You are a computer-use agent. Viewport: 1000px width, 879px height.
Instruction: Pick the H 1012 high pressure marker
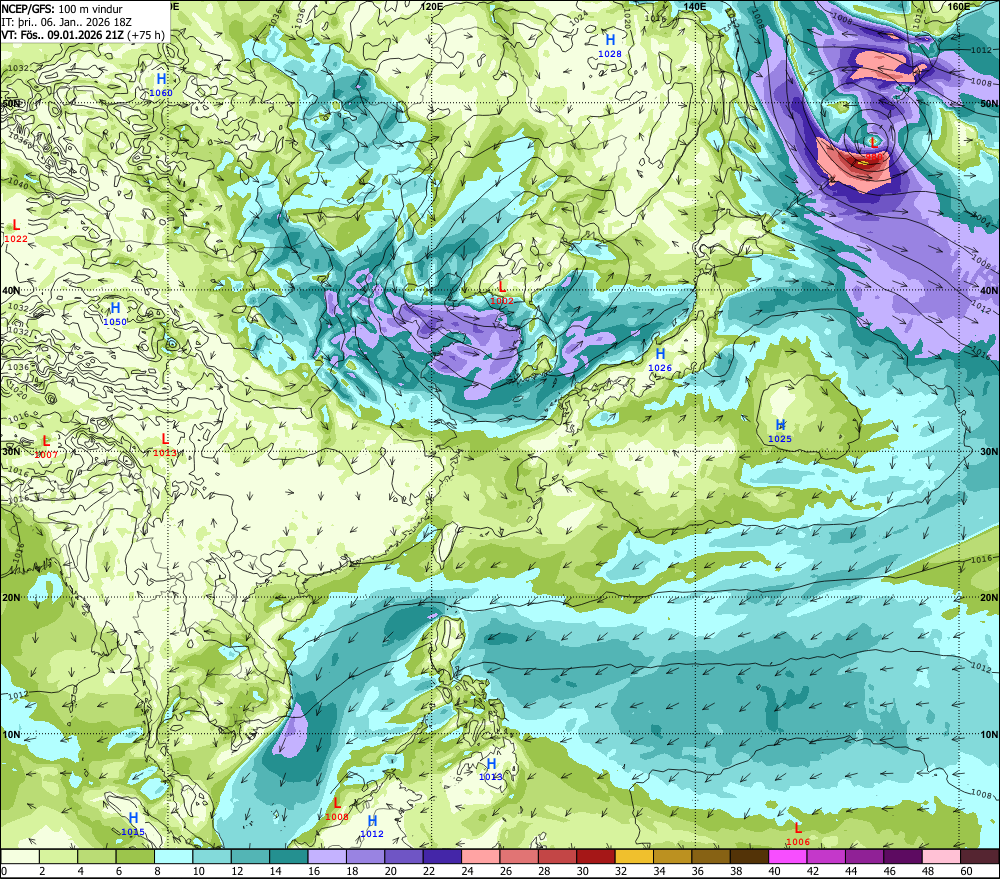point(372,826)
